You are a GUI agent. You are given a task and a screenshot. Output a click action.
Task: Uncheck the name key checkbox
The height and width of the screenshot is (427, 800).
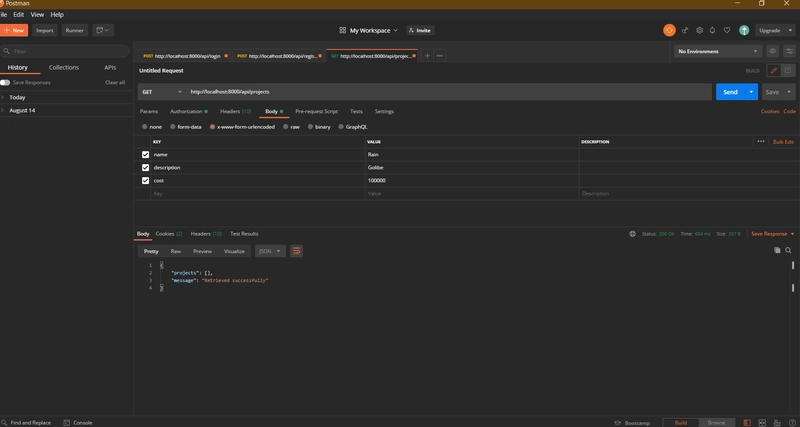coord(145,155)
